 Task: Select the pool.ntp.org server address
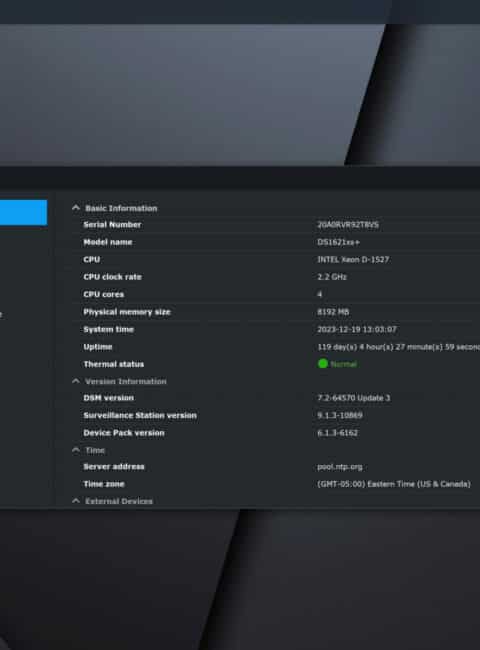340,467
